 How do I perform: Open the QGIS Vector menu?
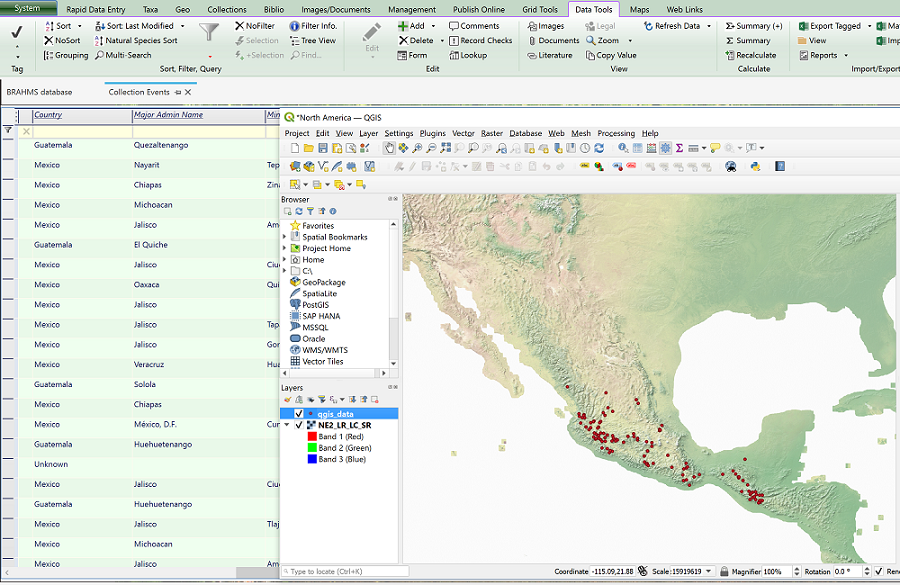pyautogui.click(x=463, y=133)
